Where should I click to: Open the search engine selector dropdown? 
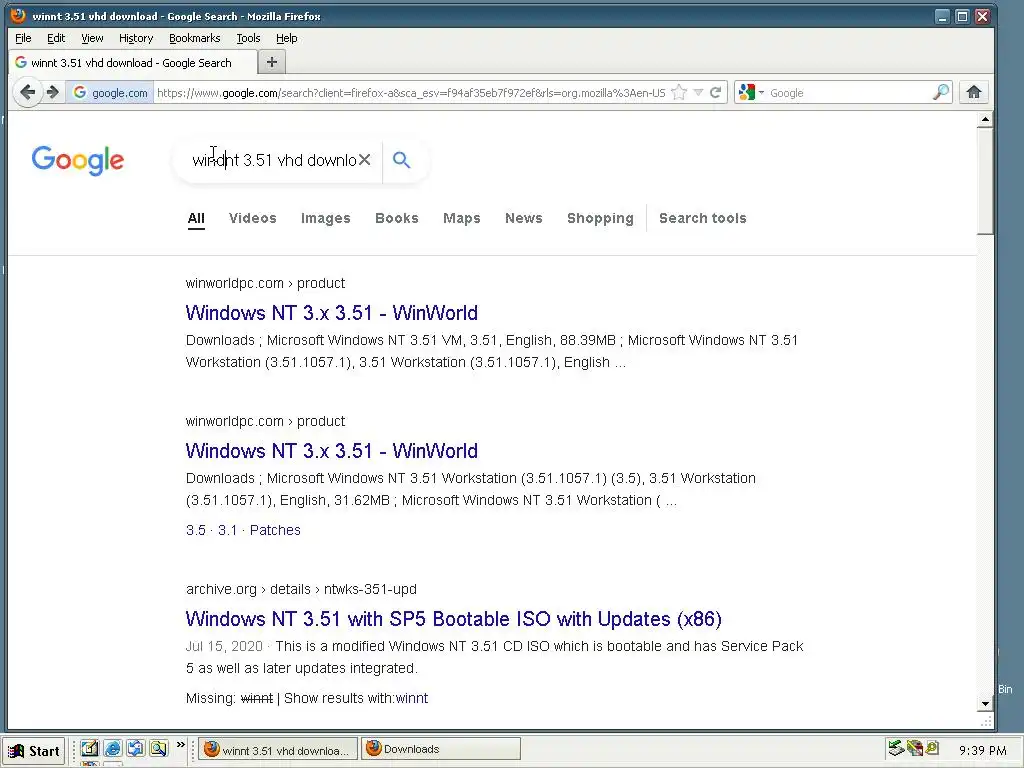pos(751,93)
